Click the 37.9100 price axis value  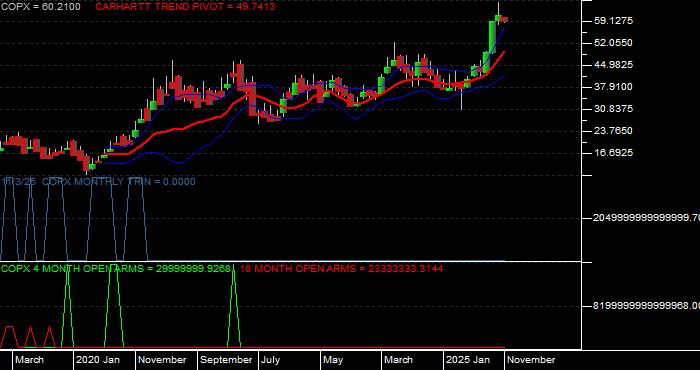(x=613, y=87)
